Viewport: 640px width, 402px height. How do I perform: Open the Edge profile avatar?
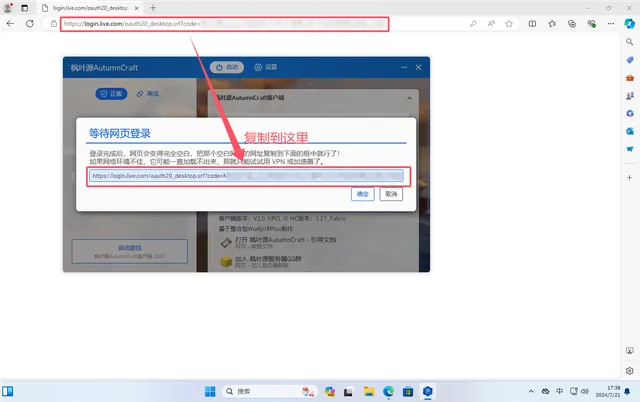click(8, 8)
